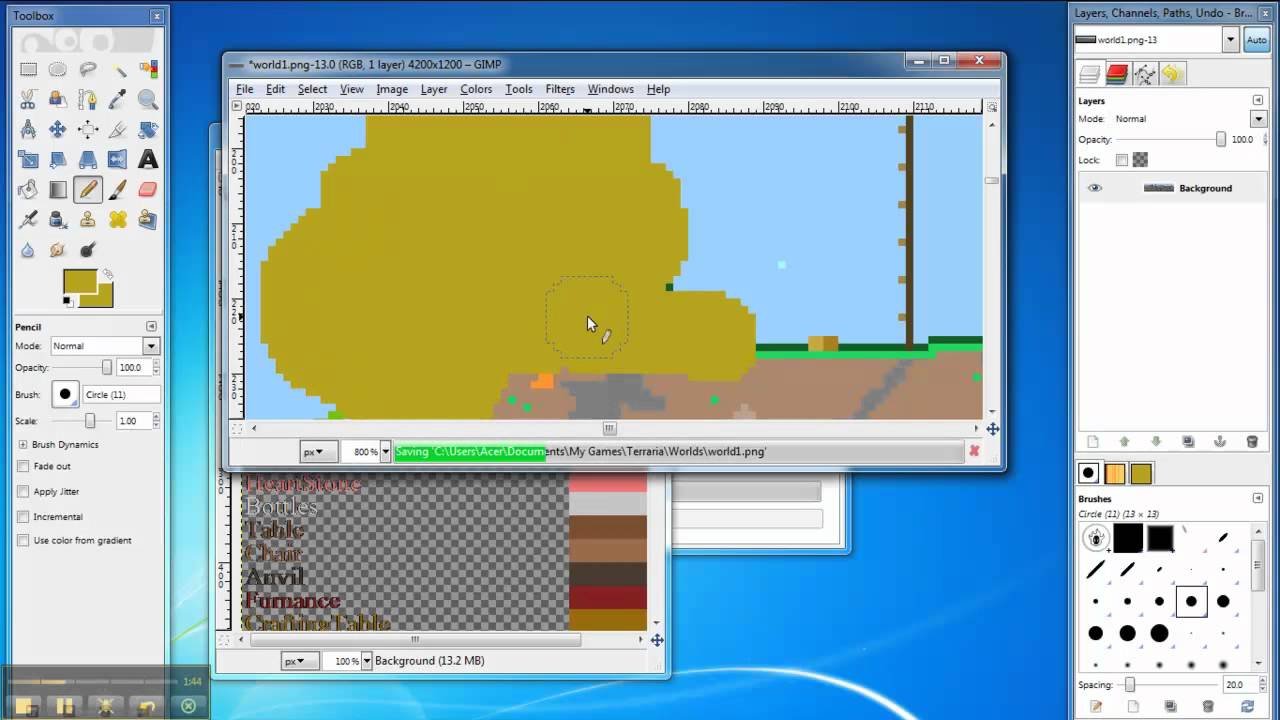Image resolution: width=1280 pixels, height=720 pixels.
Task: Toggle the Lock alpha channel checkerboard button
Action: 1140,160
